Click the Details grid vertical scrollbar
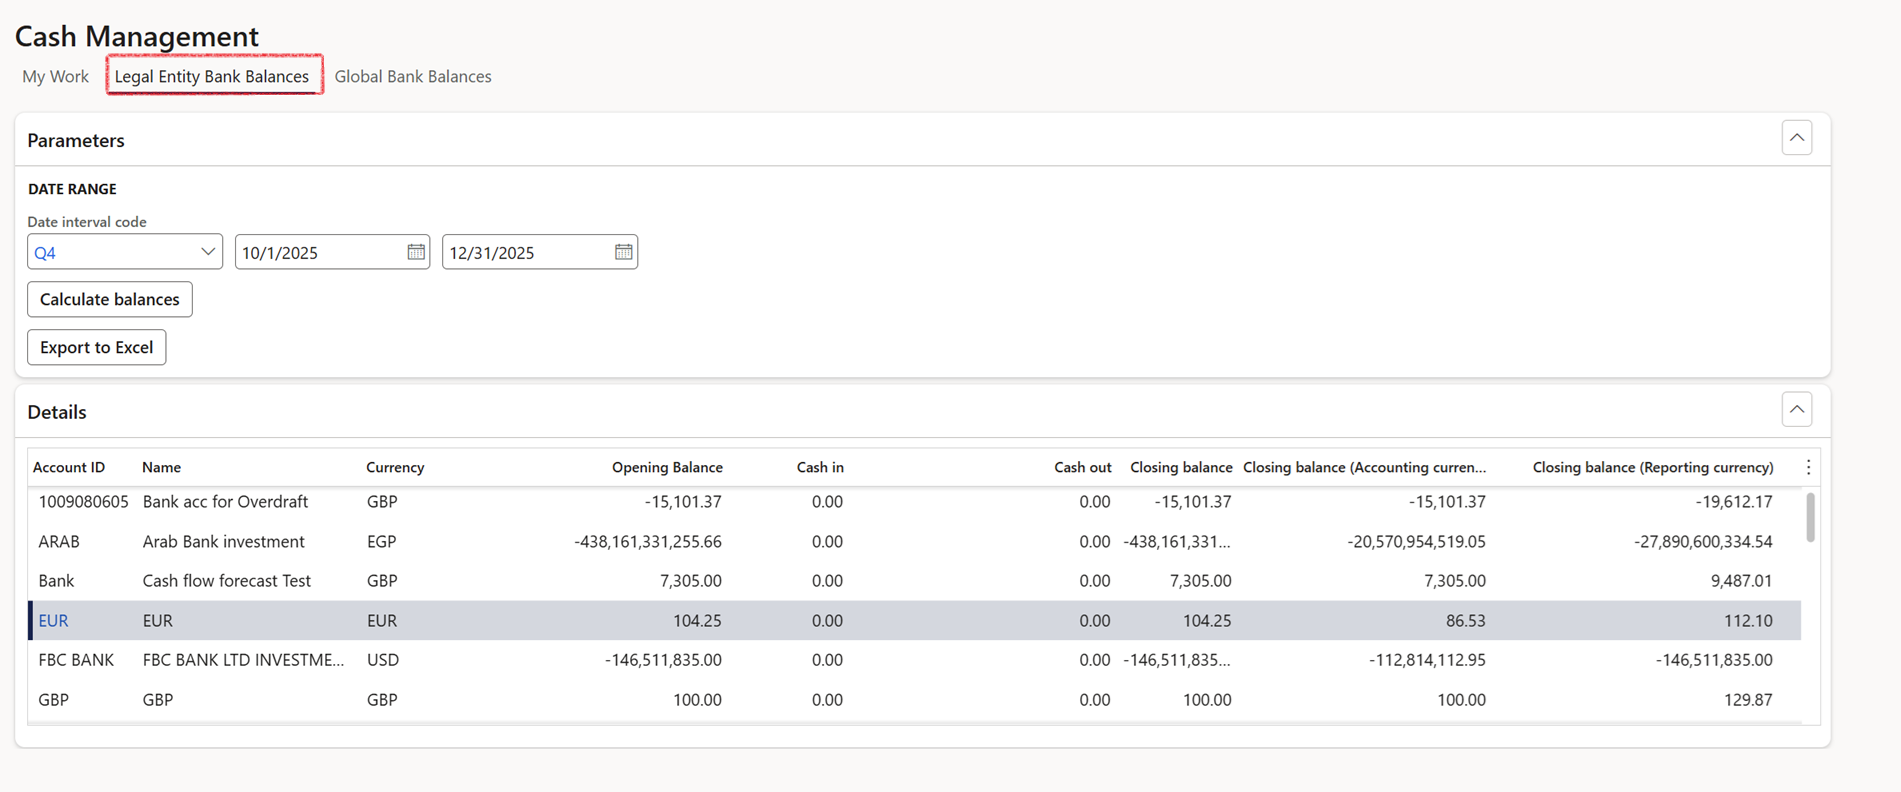 [x=1810, y=517]
